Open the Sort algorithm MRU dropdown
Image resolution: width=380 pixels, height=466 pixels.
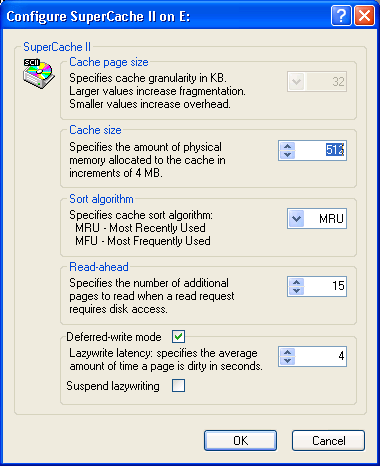pyautogui.click(x=296, y=219)
